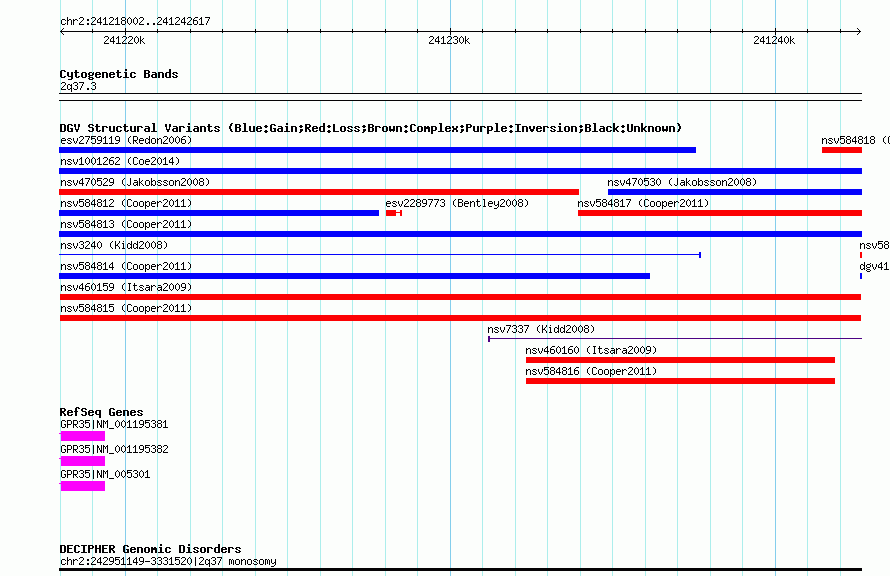
Task: Open the nsv1001262 (Coe2014) label
Action: pyautogui.click(x=120, y=161)
